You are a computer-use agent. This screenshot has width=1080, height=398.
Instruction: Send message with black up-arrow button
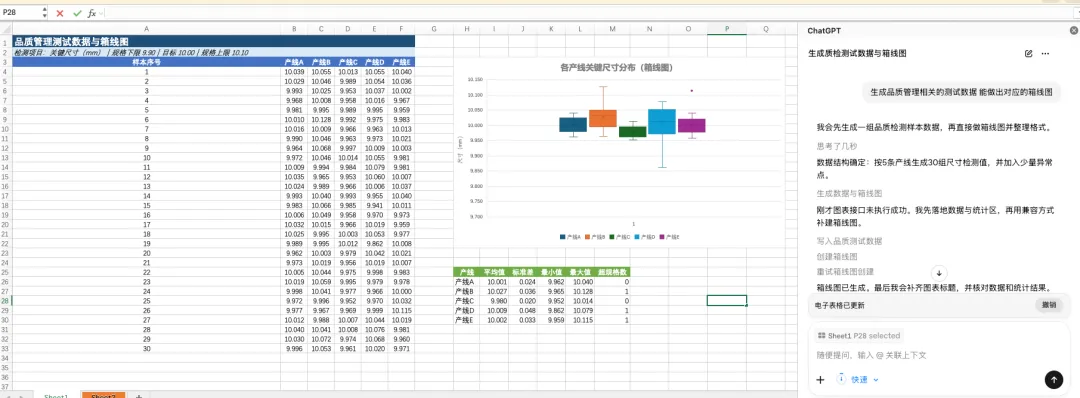1053,379
